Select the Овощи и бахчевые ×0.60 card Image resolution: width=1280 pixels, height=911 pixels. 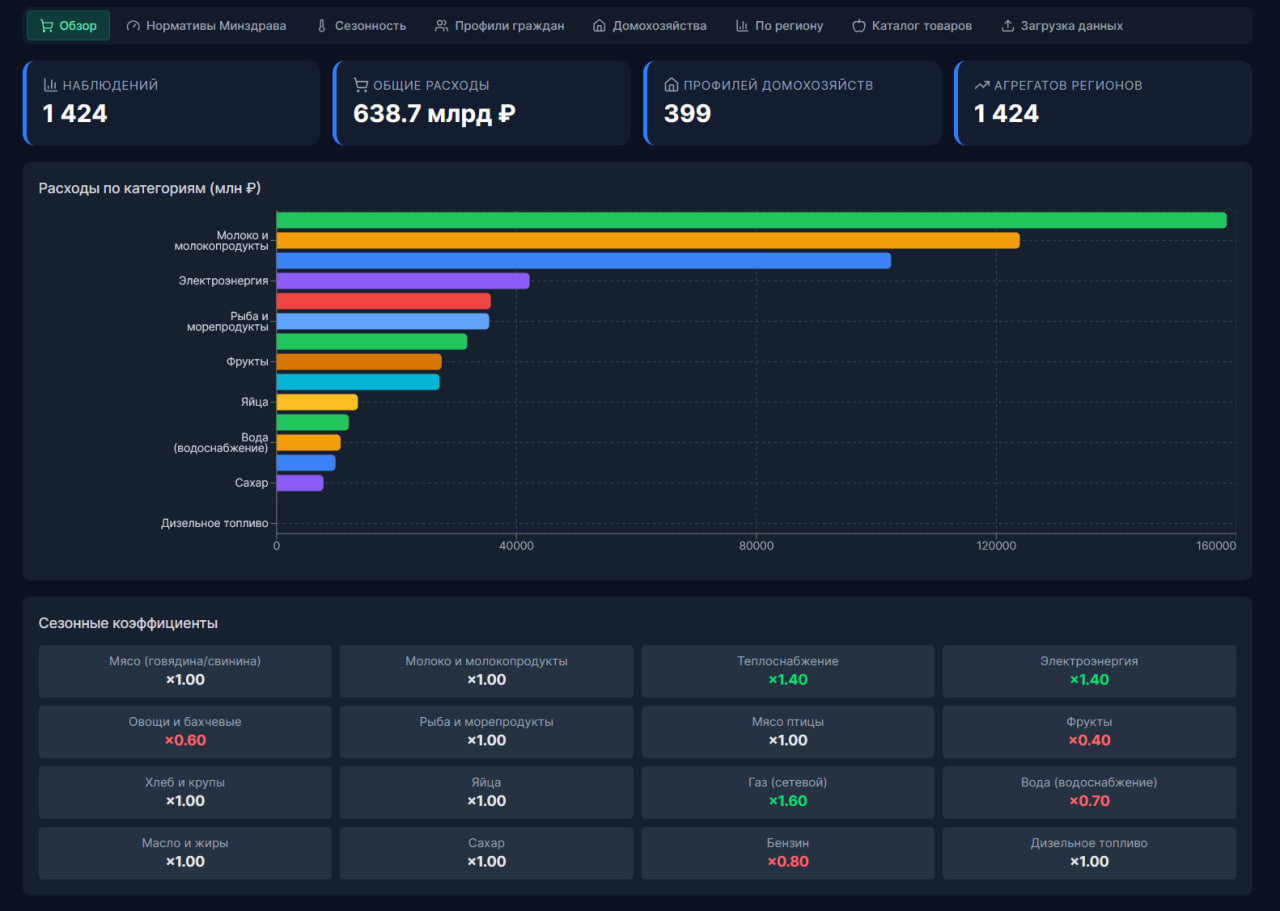tap(185, 732)
